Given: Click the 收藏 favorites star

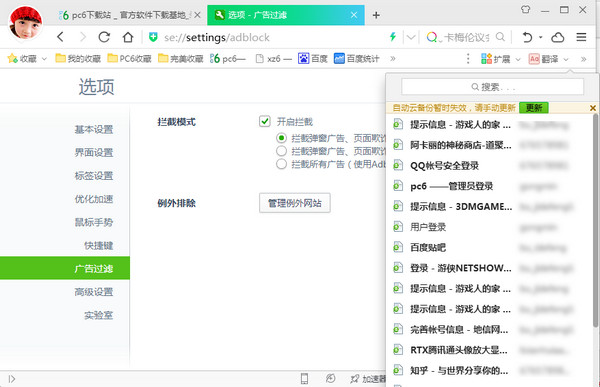Looking at the screenshot, I should tap(12, 59).
